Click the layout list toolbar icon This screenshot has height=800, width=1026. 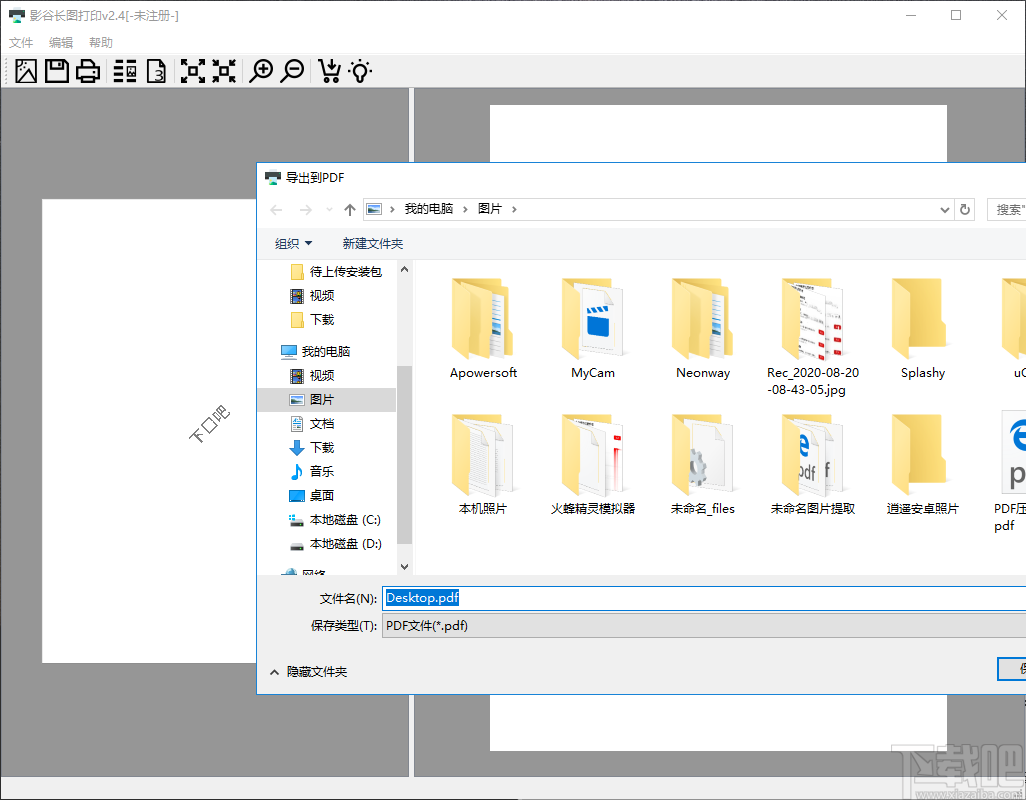tap(125, 71)
